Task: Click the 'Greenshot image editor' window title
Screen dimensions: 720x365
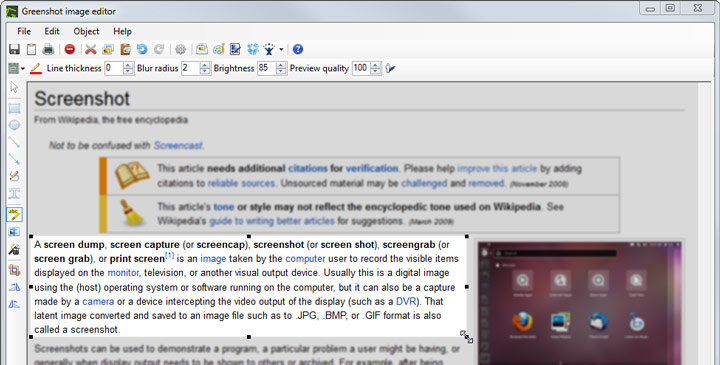Action: [x=69, y=11]
